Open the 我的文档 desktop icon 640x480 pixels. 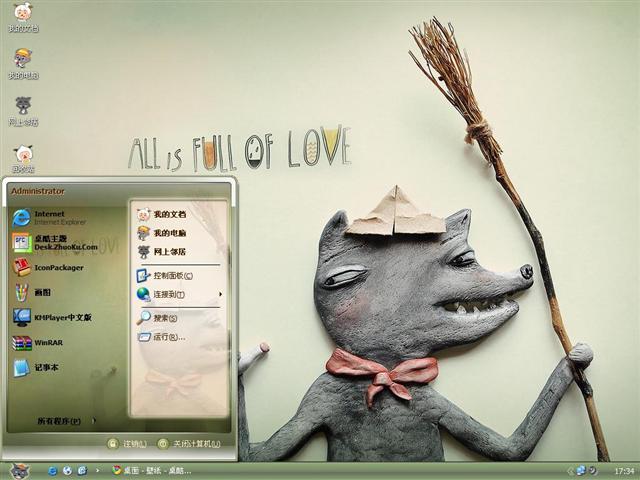23,18
